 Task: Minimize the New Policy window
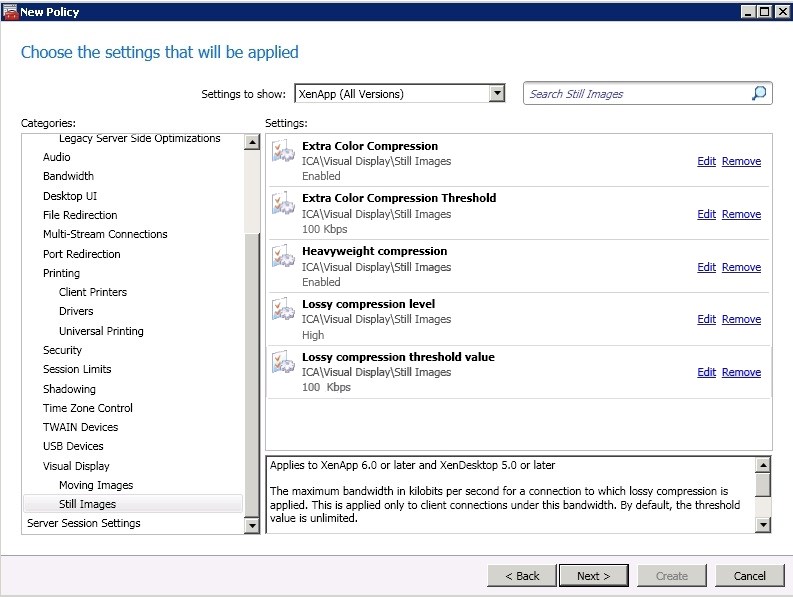pos(748,12)
